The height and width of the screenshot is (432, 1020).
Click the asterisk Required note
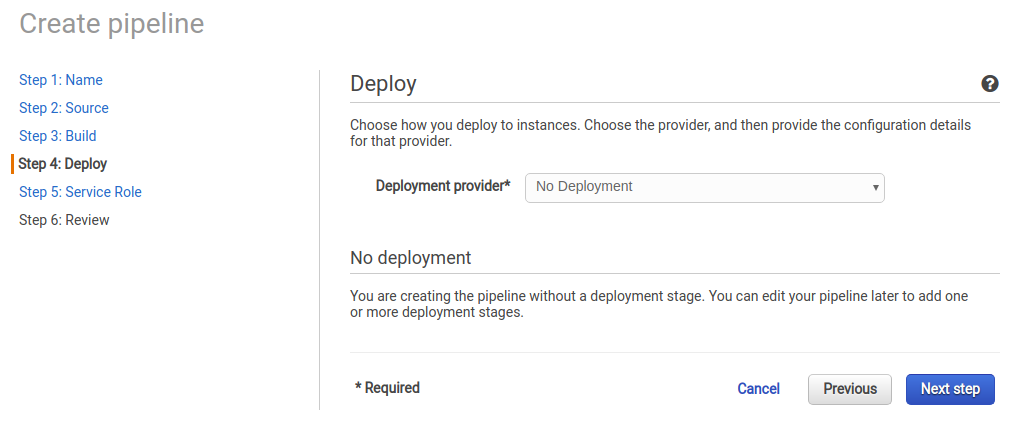(x=387, y=388)
